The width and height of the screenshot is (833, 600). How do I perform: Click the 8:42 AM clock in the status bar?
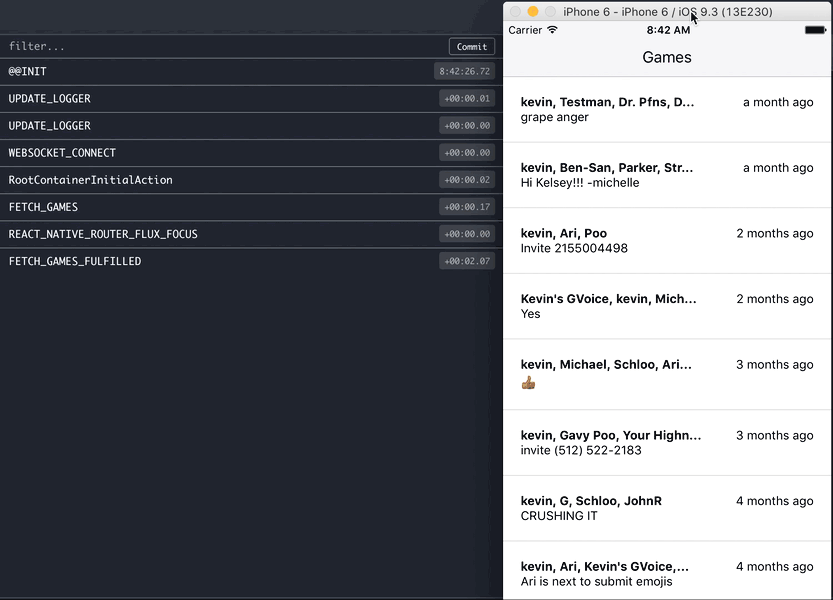pyautogui.click(x=668, y=30)
